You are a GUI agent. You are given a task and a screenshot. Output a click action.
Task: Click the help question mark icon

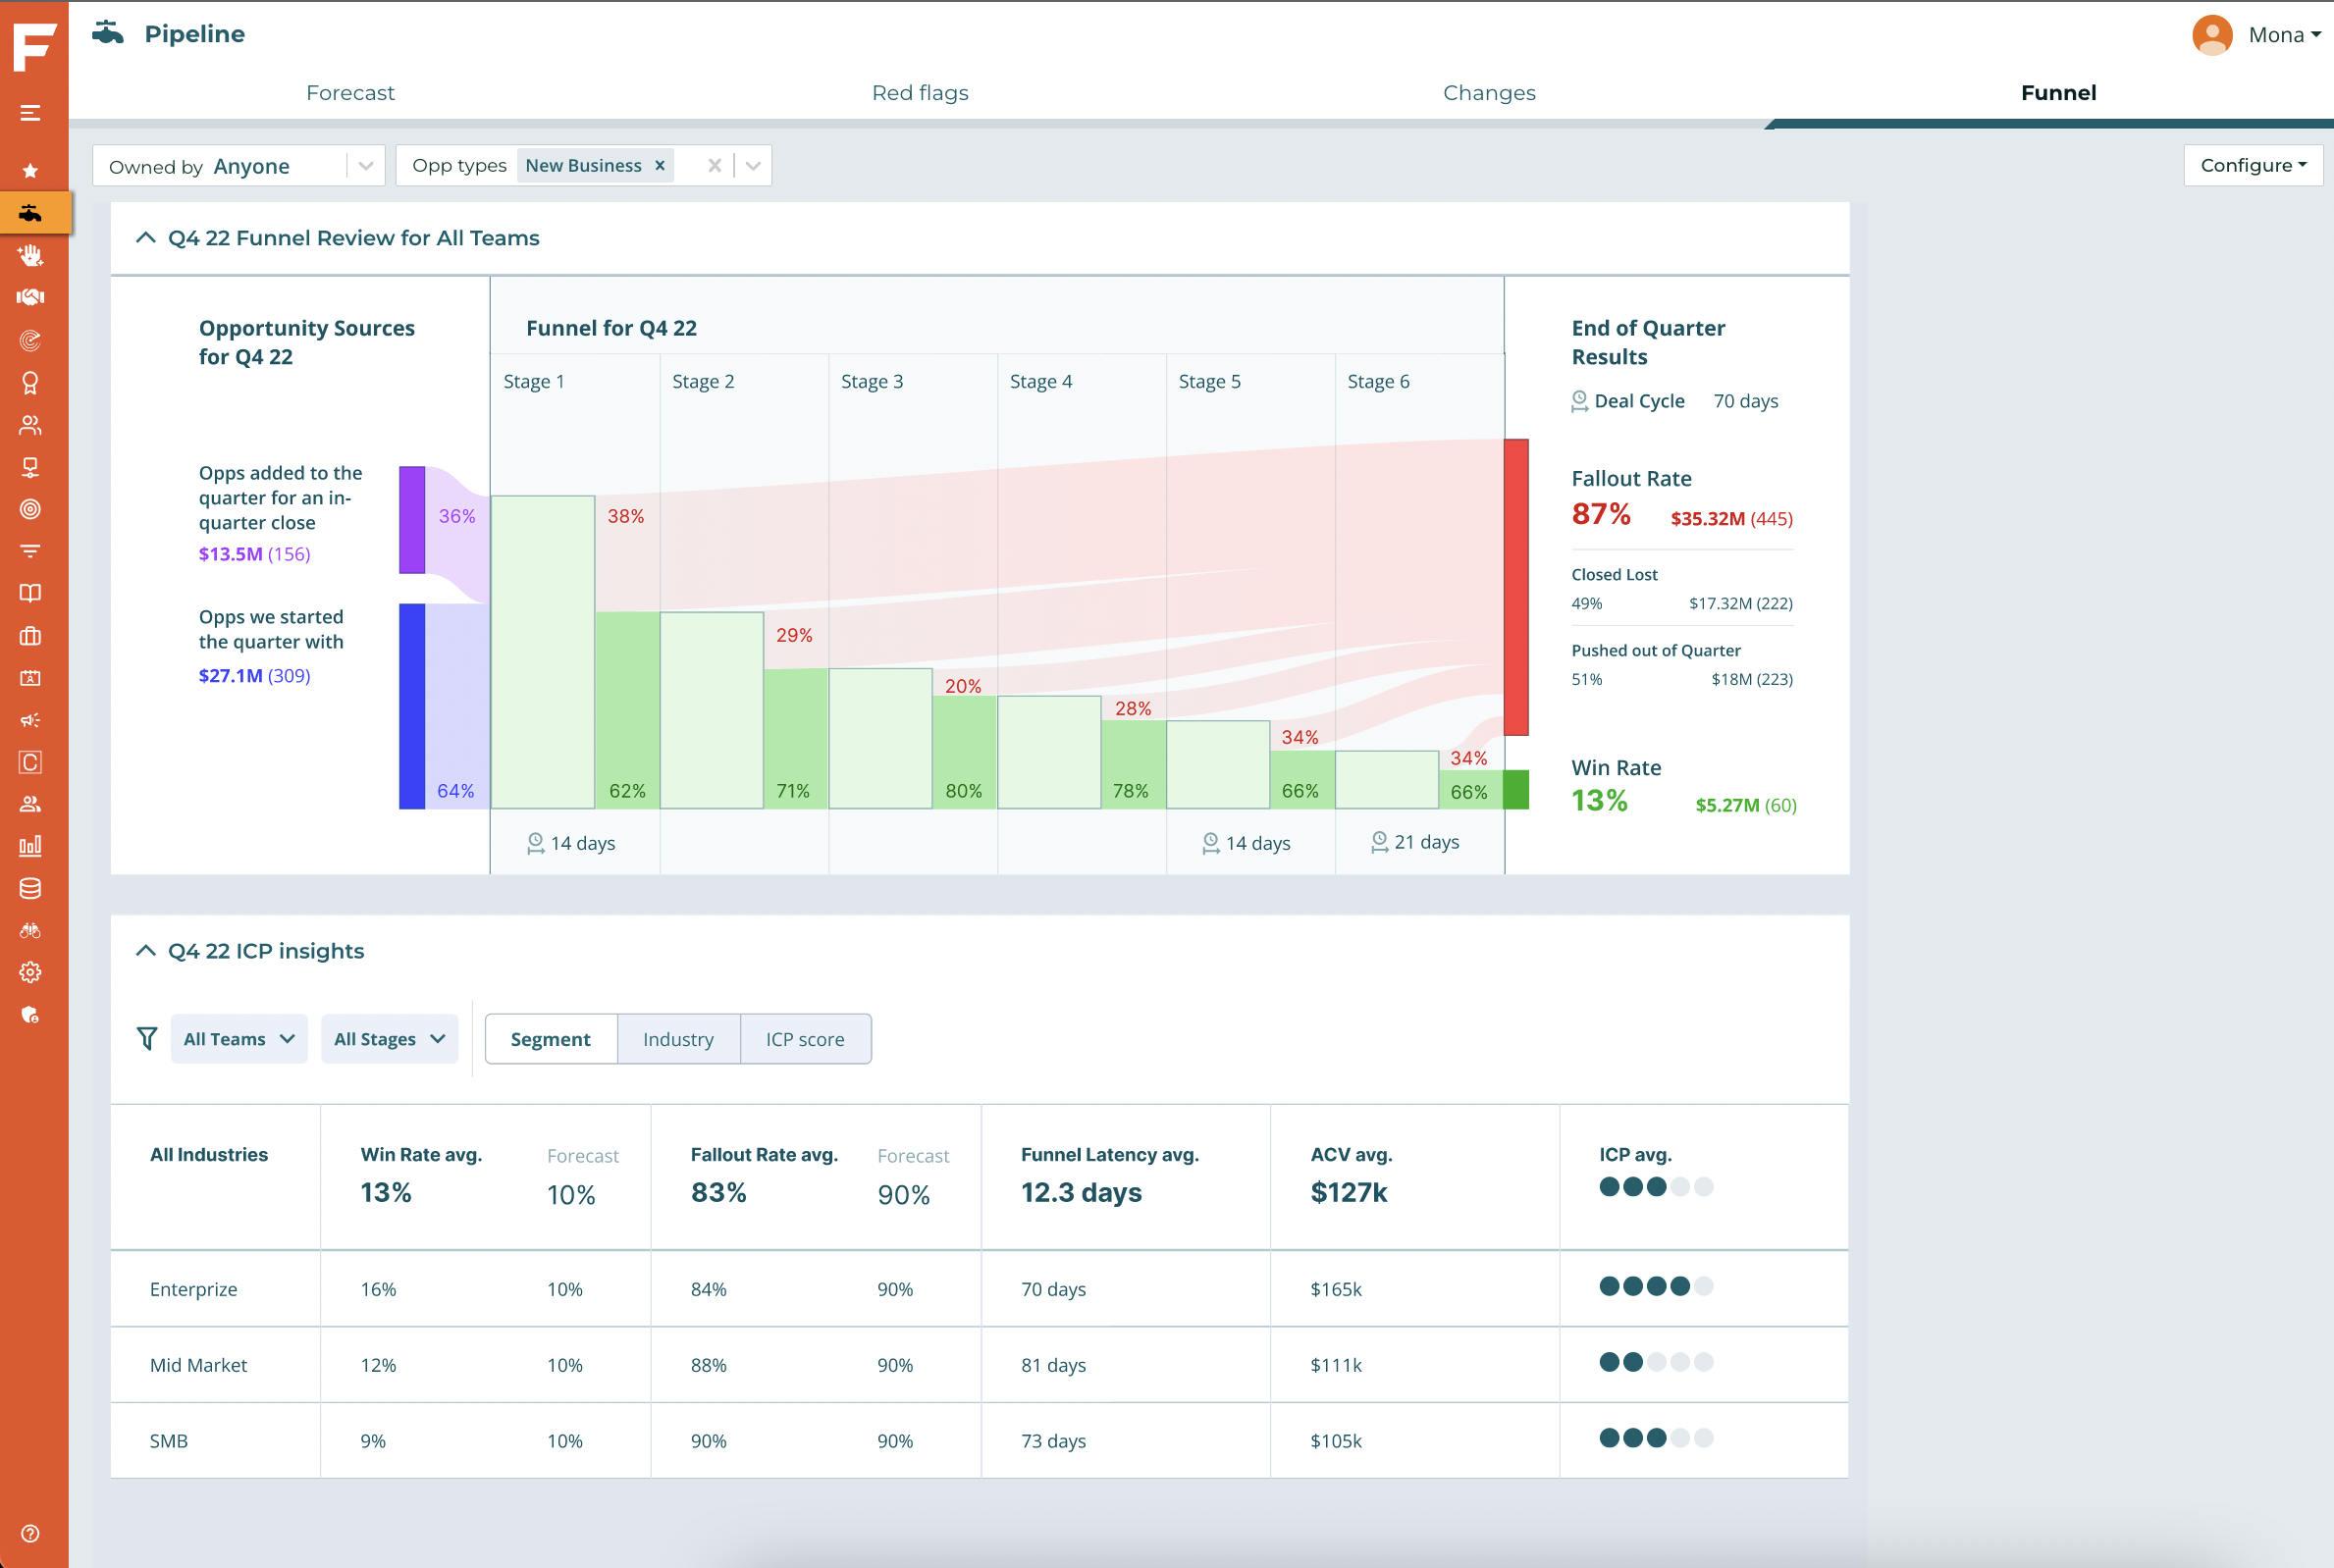point(30,1534)
